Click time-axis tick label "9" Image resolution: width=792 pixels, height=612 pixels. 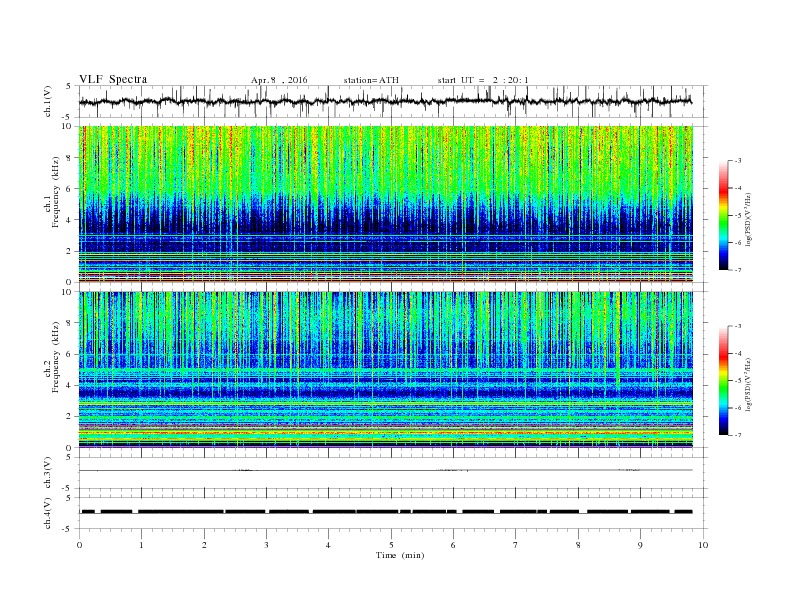click(x=640, y=545)
